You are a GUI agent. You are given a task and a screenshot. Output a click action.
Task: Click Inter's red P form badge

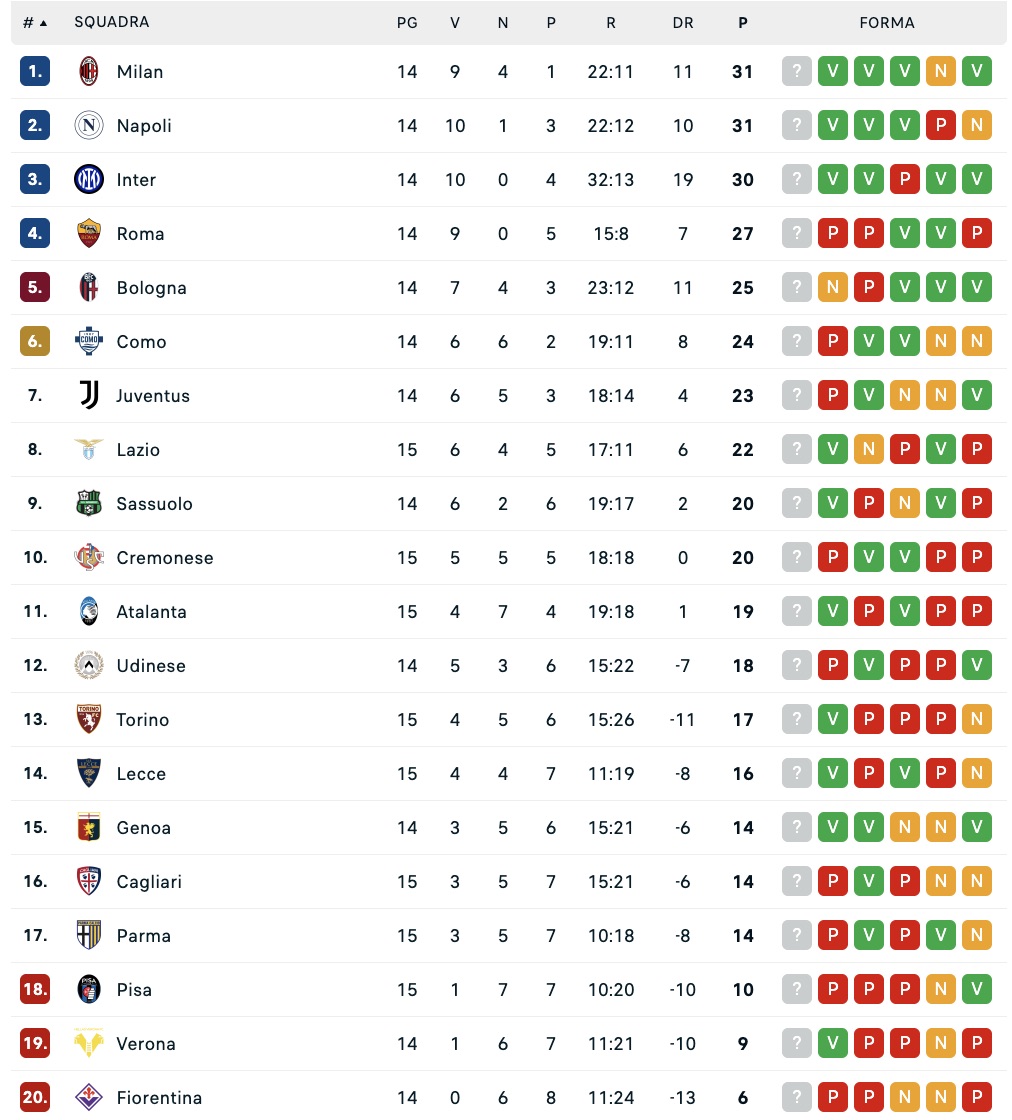905,180
